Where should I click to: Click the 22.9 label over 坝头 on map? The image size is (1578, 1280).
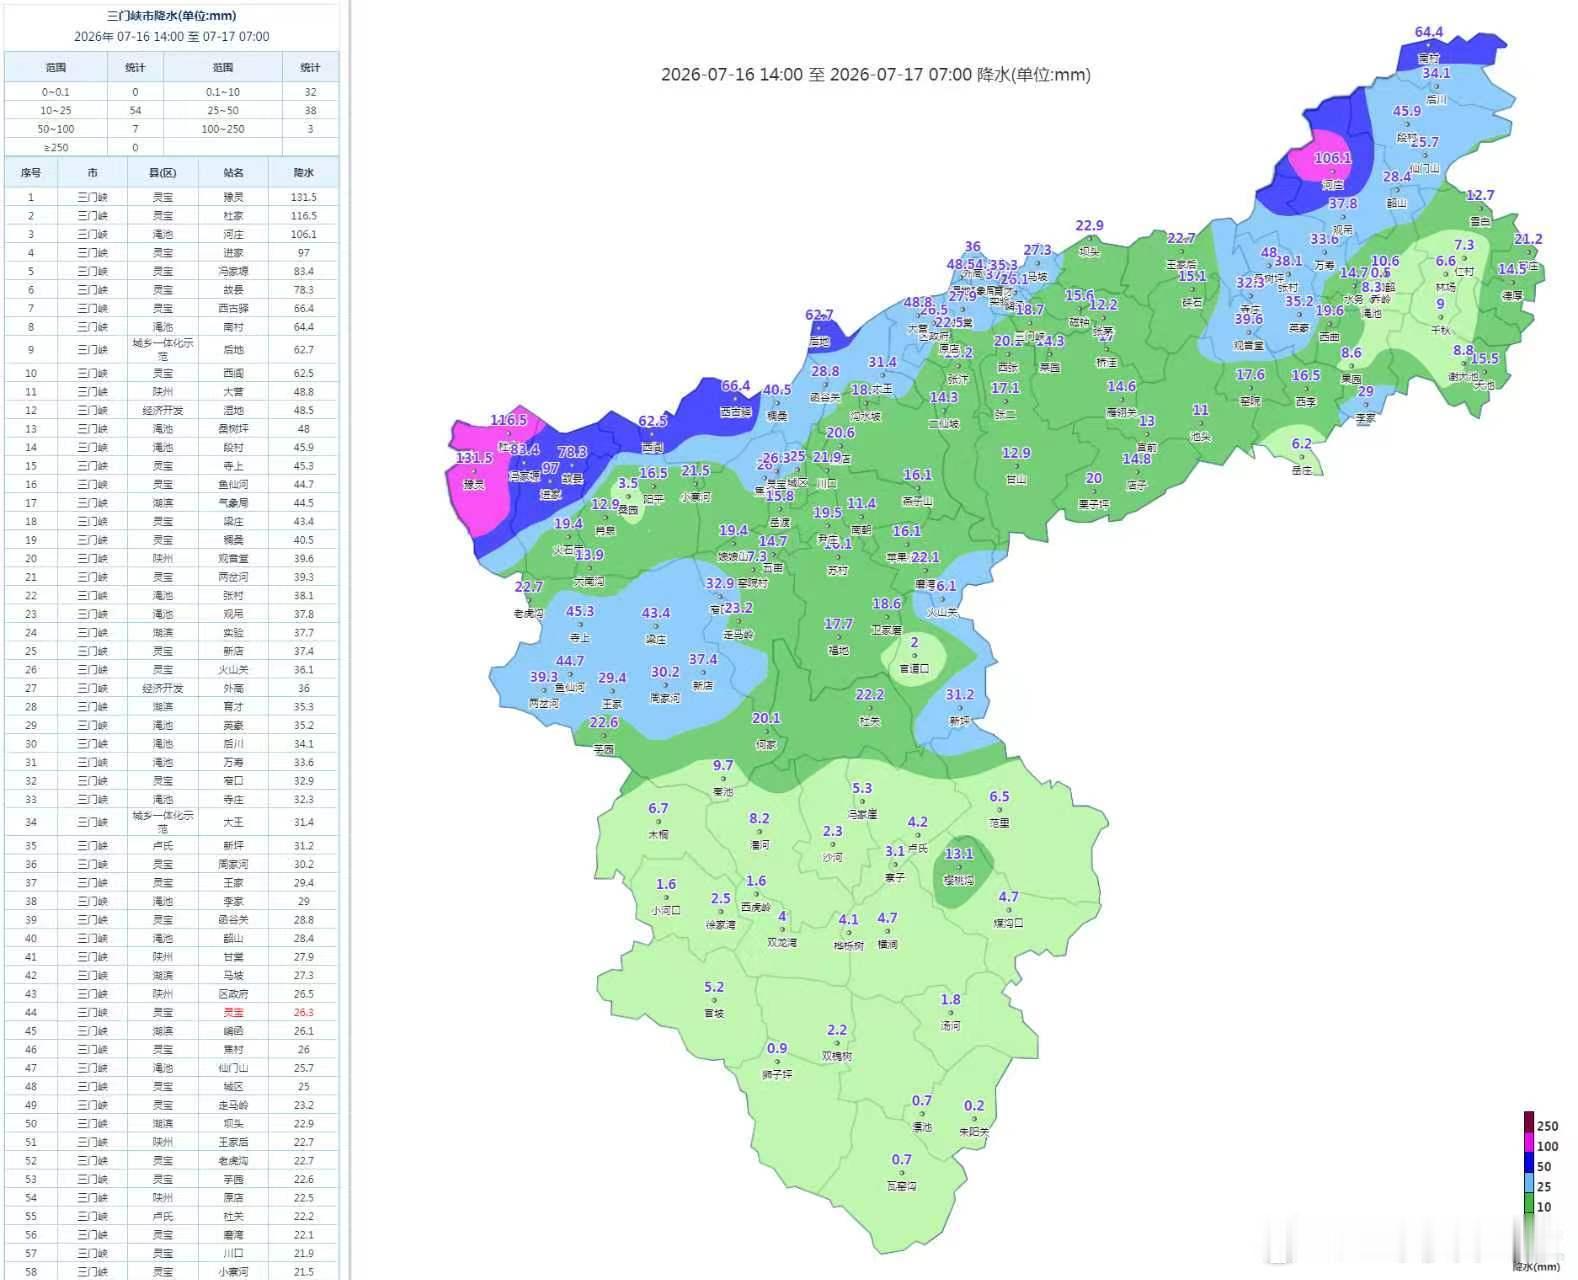(1089, 225)
